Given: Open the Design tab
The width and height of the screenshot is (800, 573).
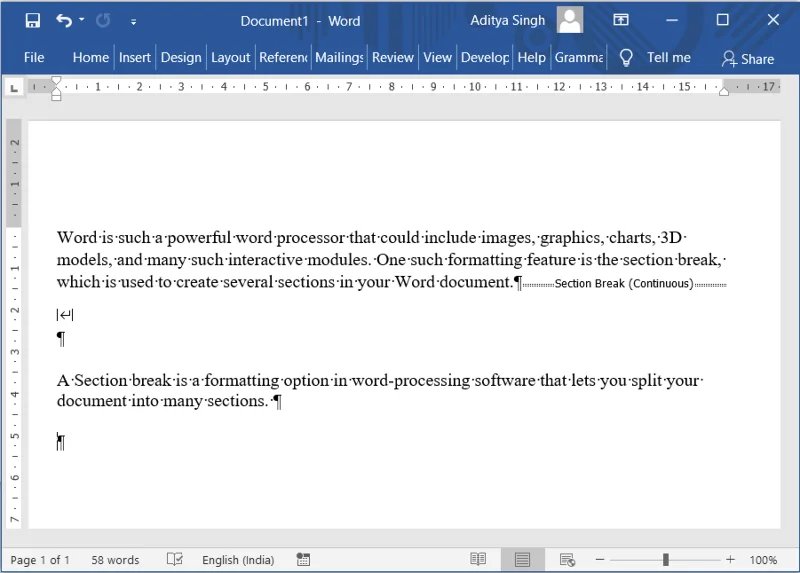Looking at the screenshot, I should pyautogui.click(x=181, y=57).
